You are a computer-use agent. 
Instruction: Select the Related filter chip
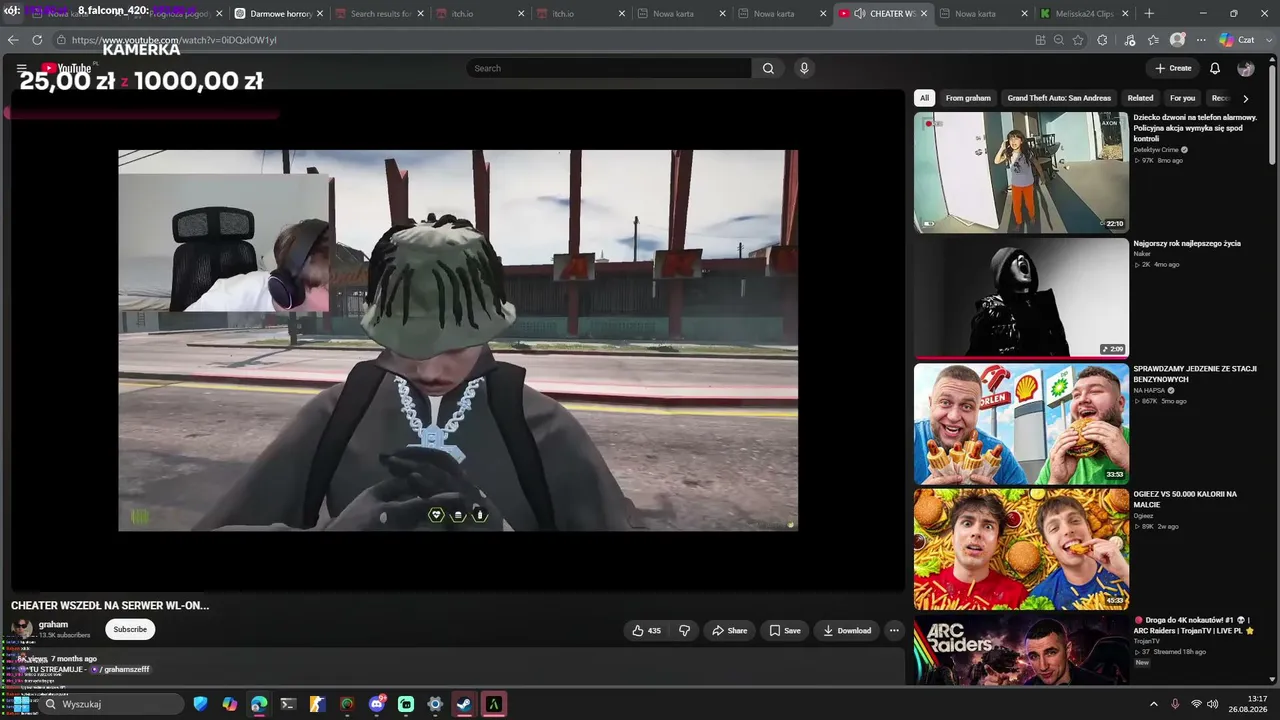(x=1140, y=98)
